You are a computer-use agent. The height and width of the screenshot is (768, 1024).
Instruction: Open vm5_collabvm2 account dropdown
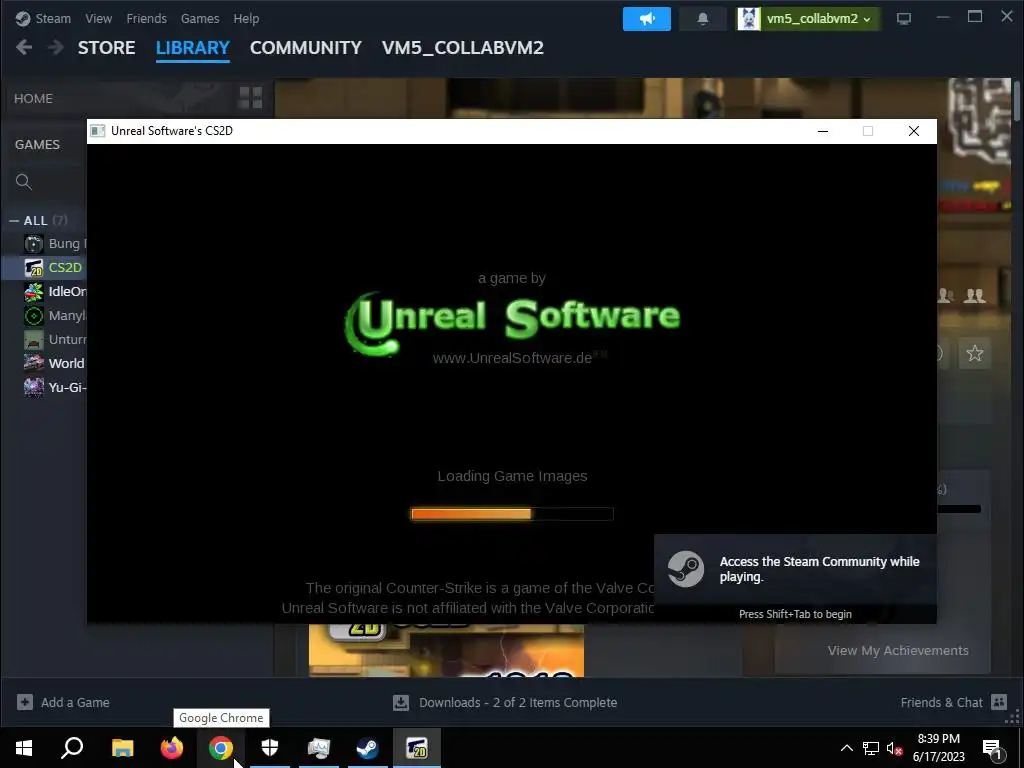[808, 19]
